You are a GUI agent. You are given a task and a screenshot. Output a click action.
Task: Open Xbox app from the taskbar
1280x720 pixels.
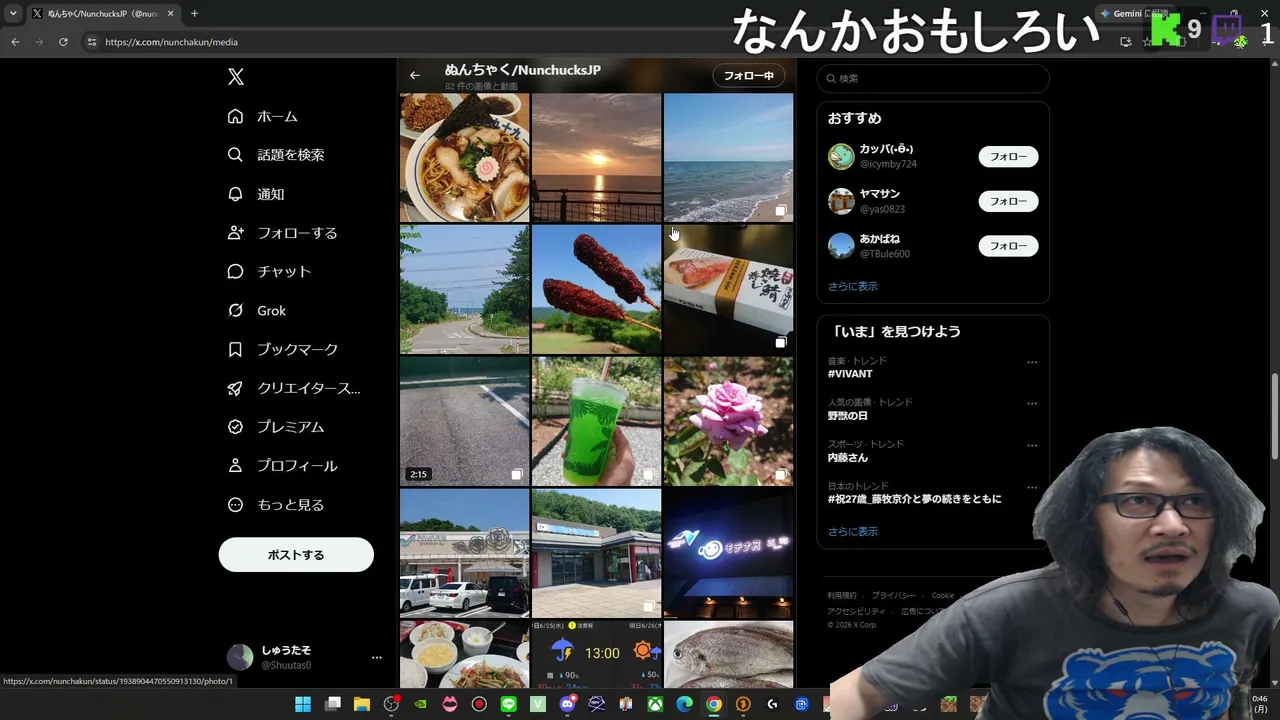pyautogui.click(x=655, y=704)
